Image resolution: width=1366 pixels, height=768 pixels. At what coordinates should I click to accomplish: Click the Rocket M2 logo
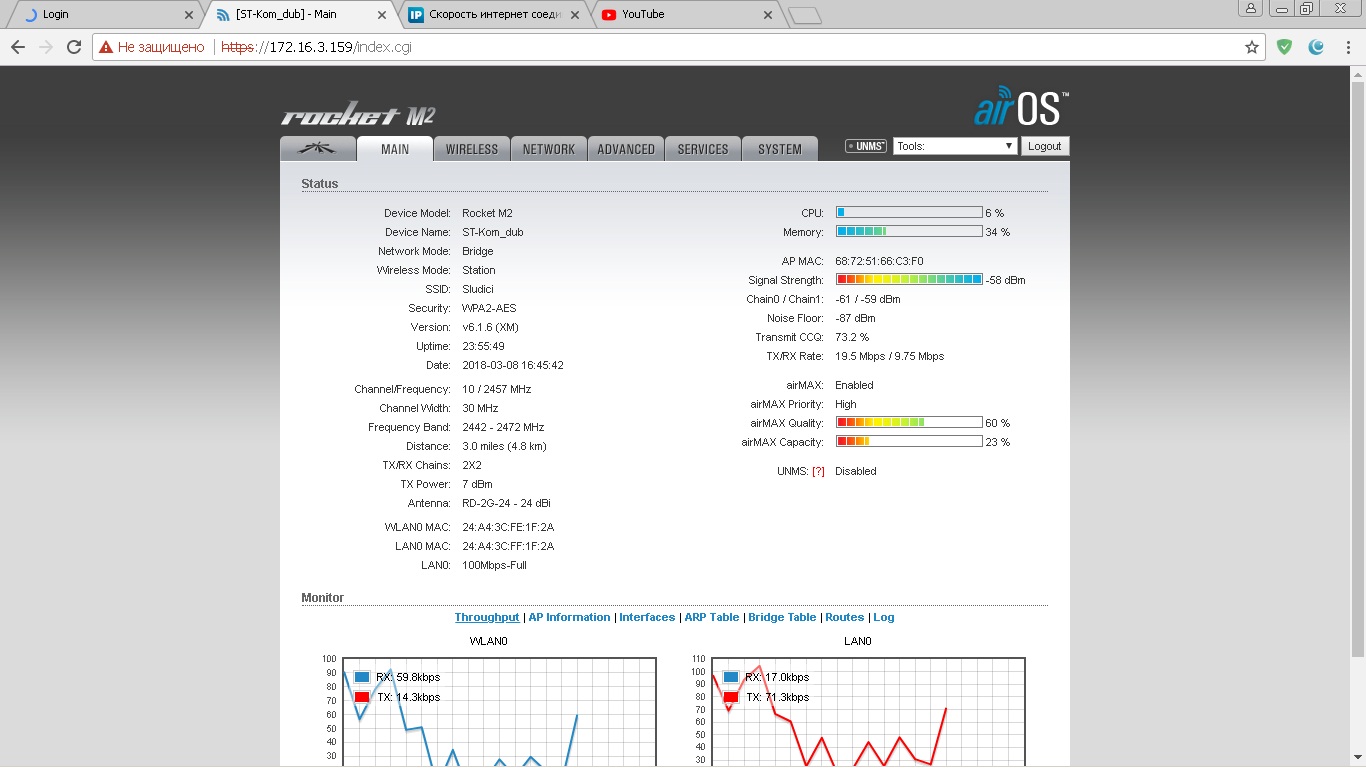357,115
